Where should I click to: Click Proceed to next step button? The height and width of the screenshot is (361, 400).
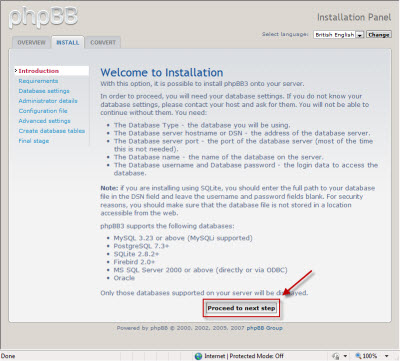pos(241,308)
